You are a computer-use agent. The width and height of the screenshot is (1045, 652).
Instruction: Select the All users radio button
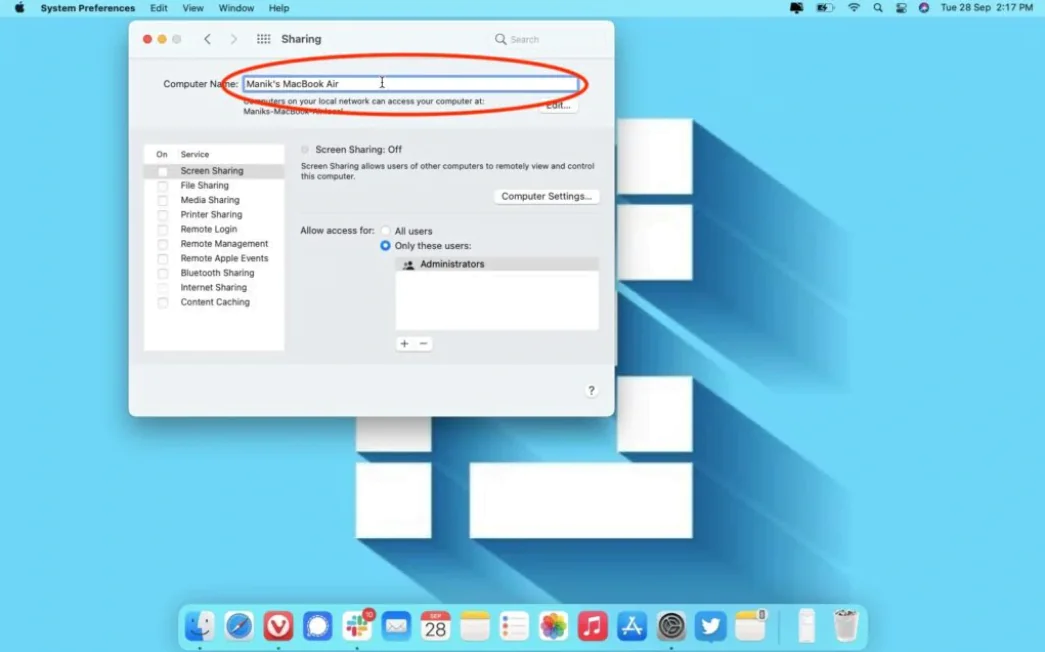click(385, 230)
